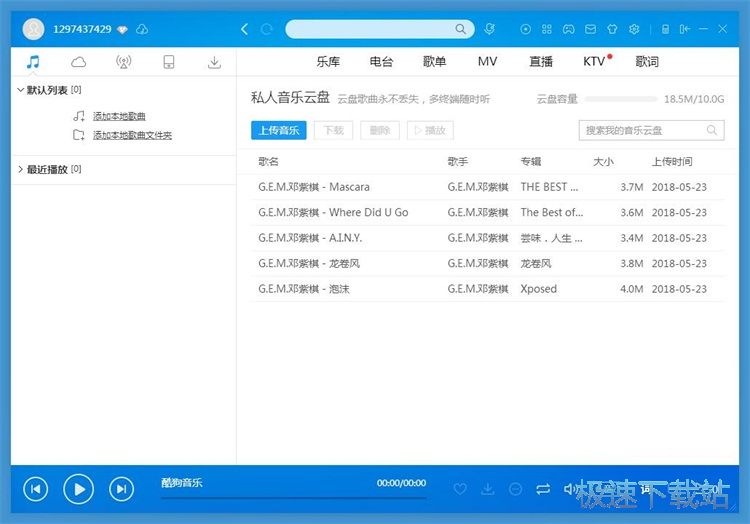Switch to mini mode icon

coord(684,29)
